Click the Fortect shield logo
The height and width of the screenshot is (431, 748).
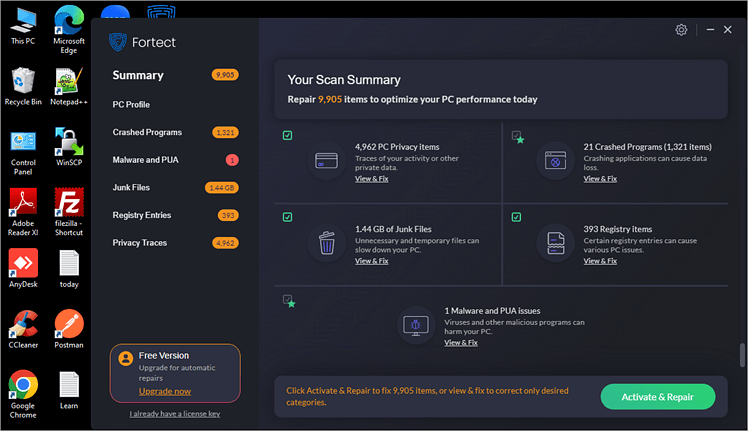point(117,42)
